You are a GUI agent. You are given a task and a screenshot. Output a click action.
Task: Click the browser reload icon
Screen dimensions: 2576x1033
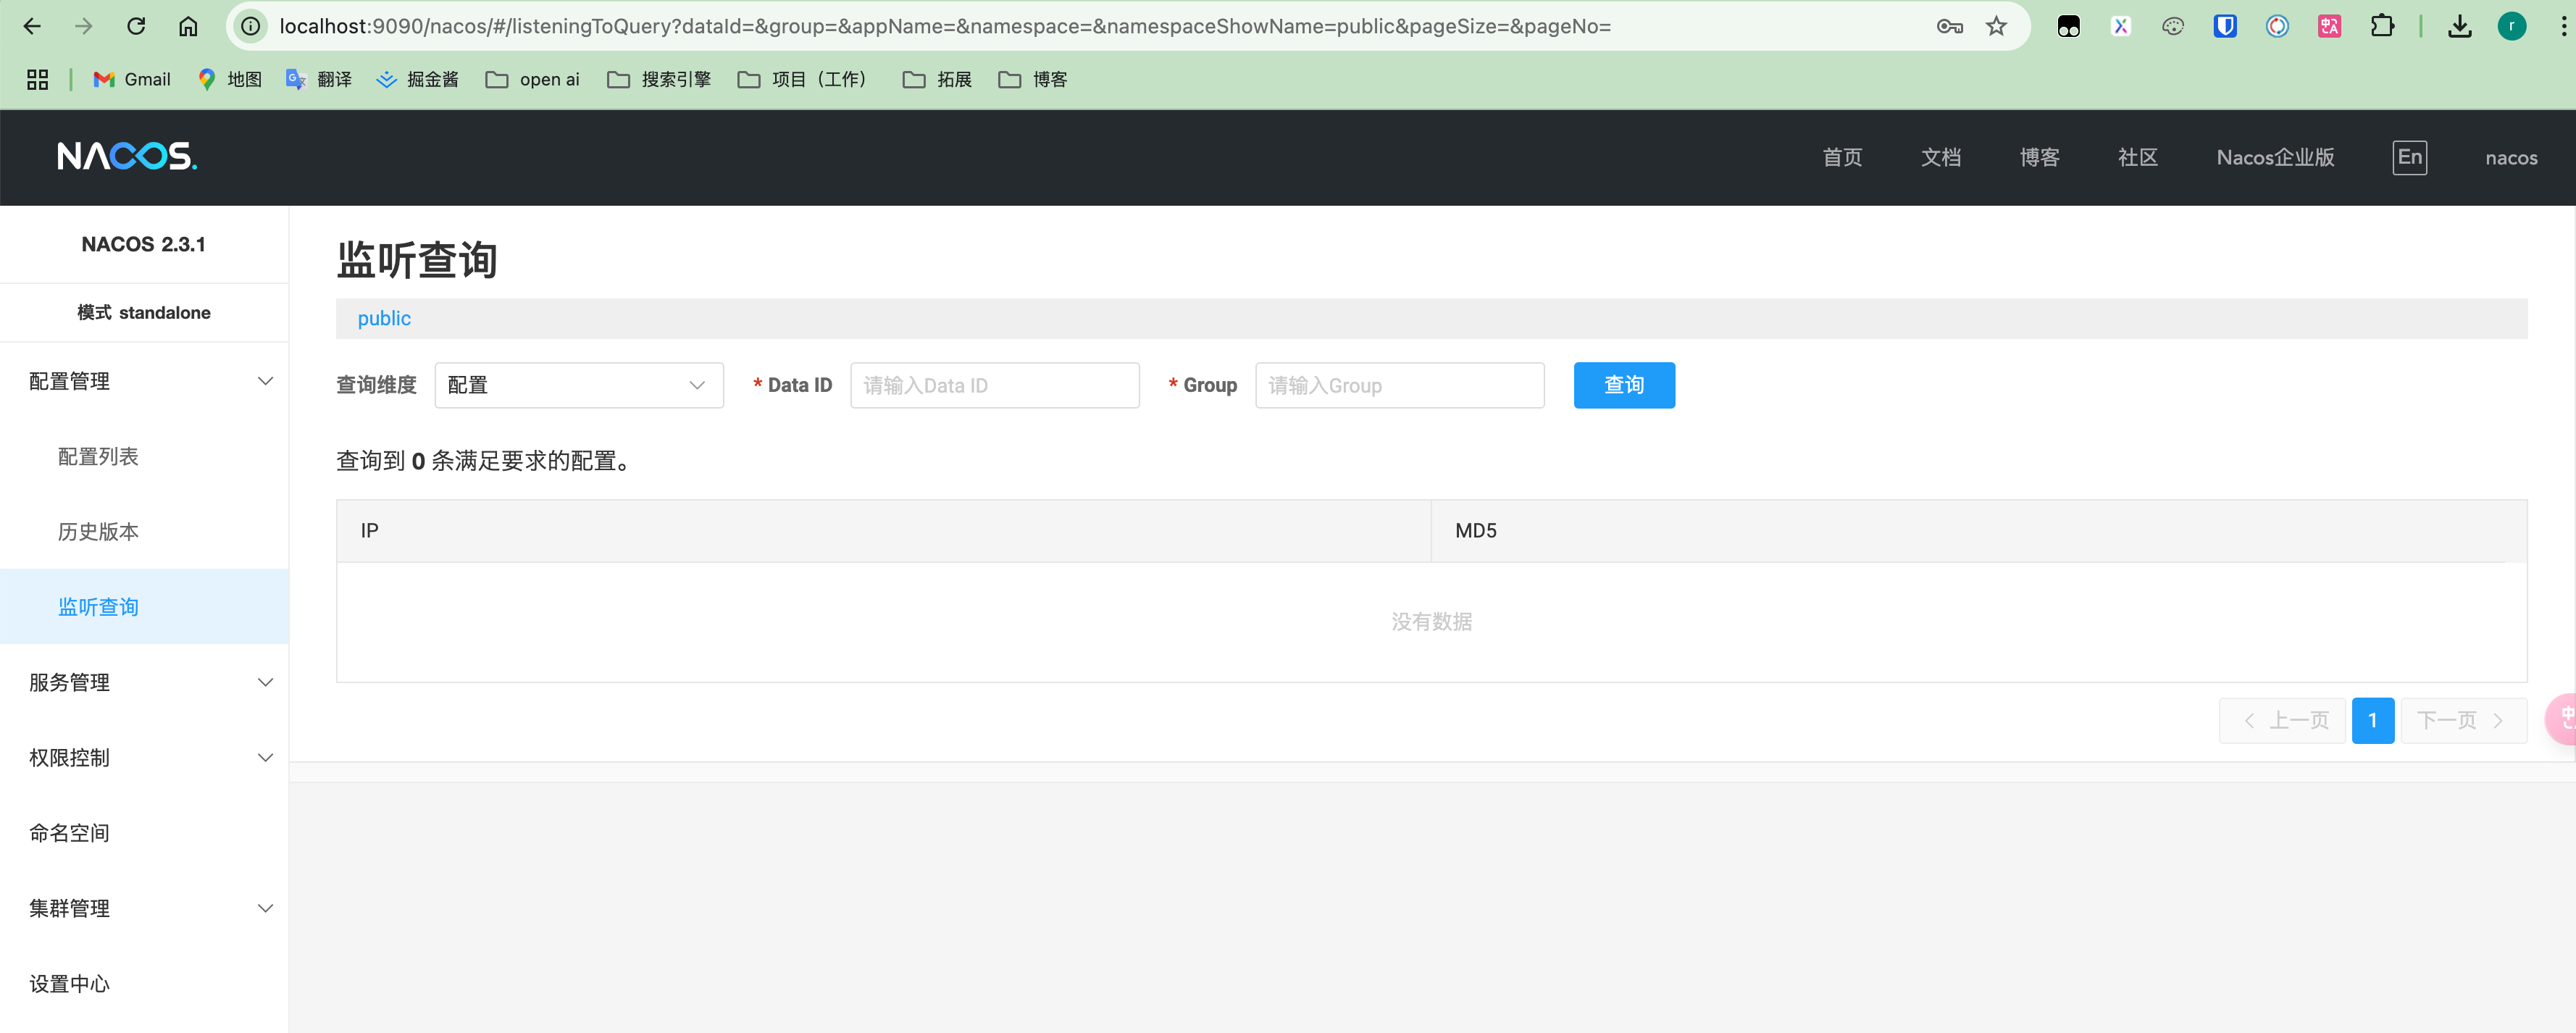pos(136,26)
